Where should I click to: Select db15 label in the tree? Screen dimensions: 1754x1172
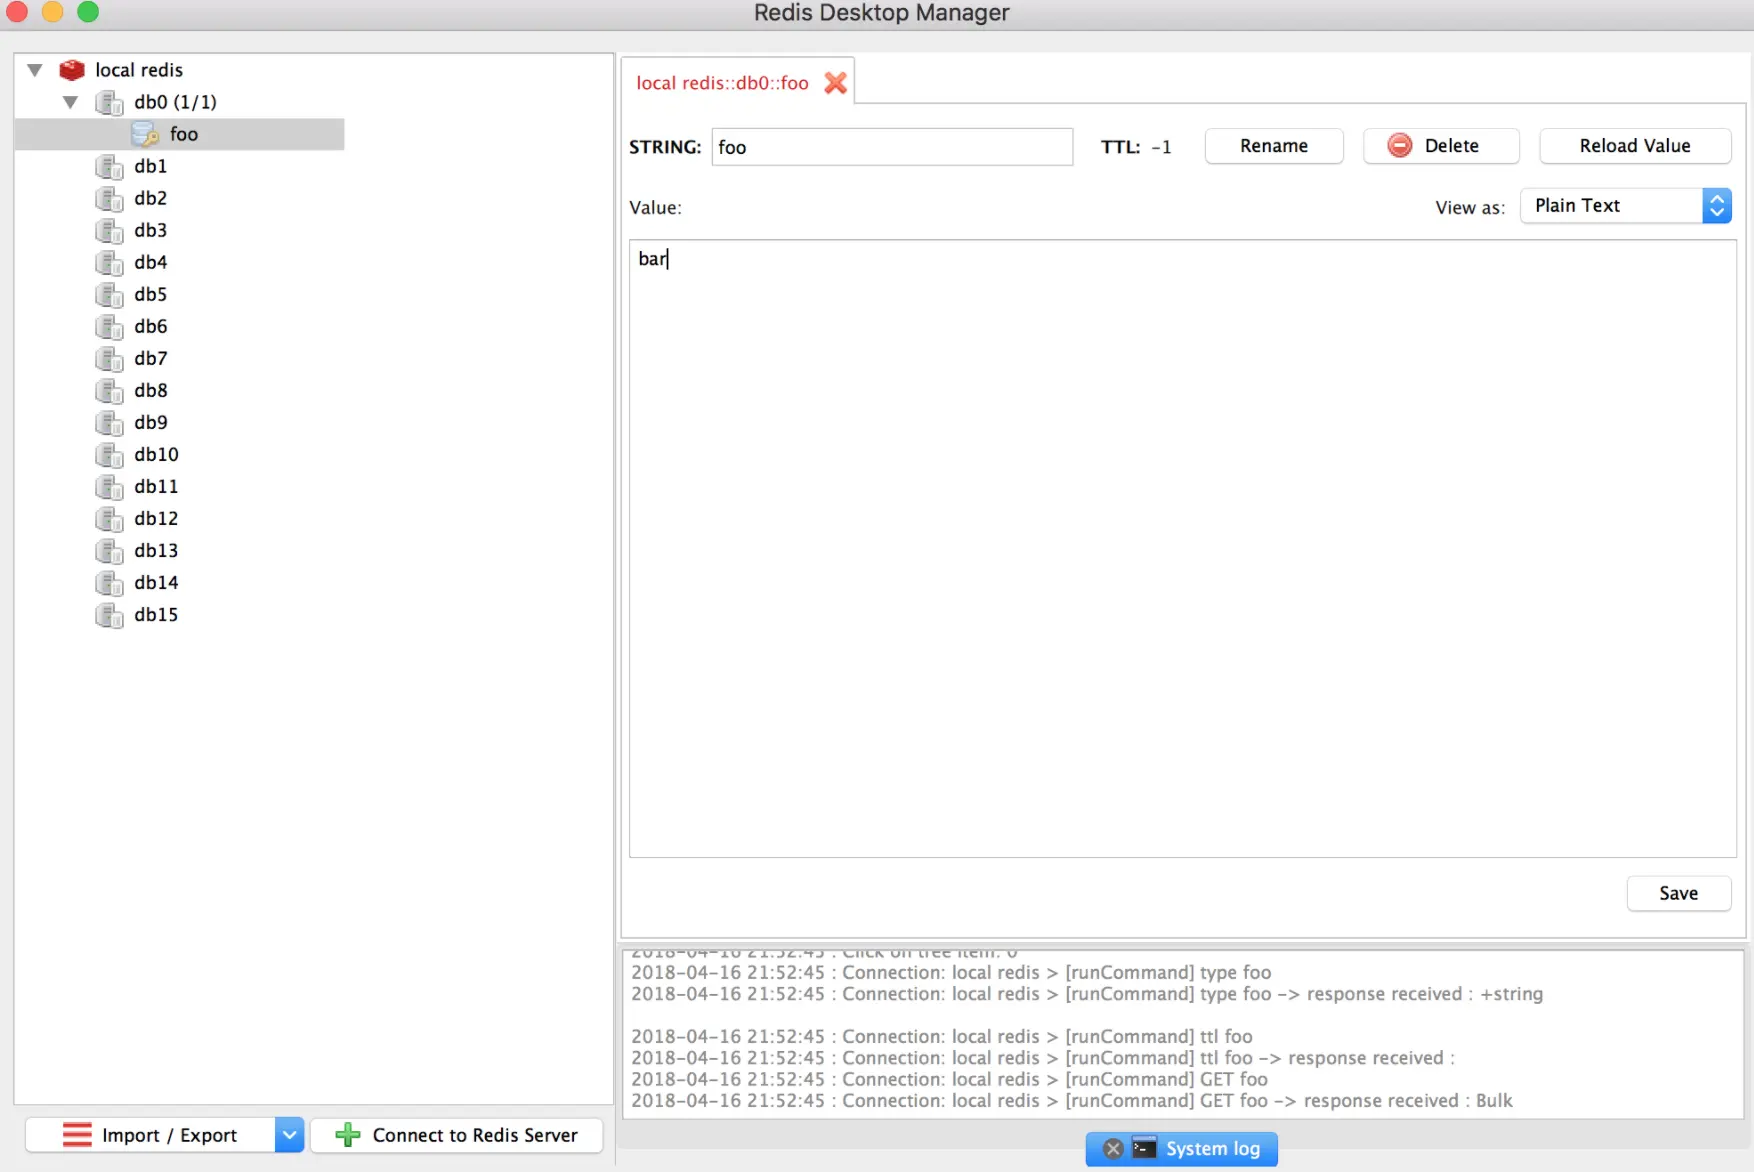tap(156, 614)
